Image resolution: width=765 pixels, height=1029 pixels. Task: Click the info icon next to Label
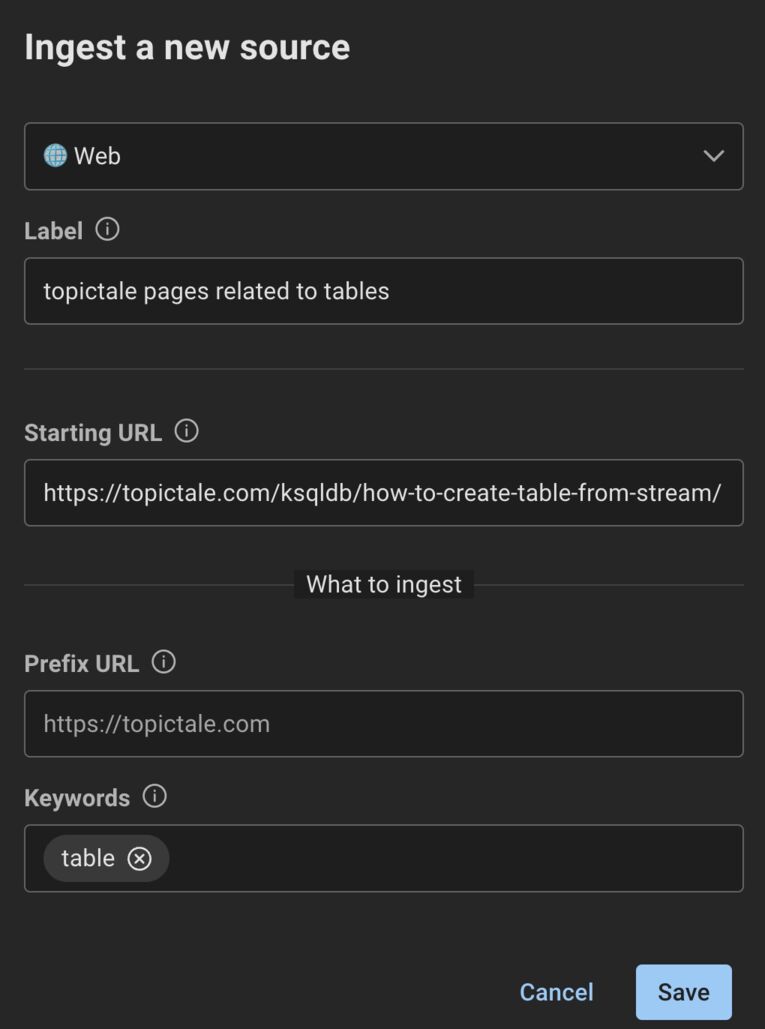coord(107,229)
